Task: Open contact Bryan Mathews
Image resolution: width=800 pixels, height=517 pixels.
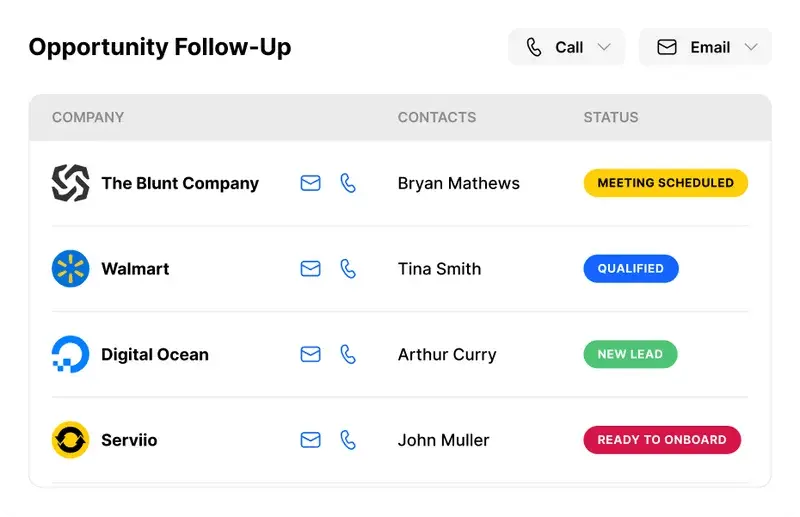Action: (x=458, y=183)
